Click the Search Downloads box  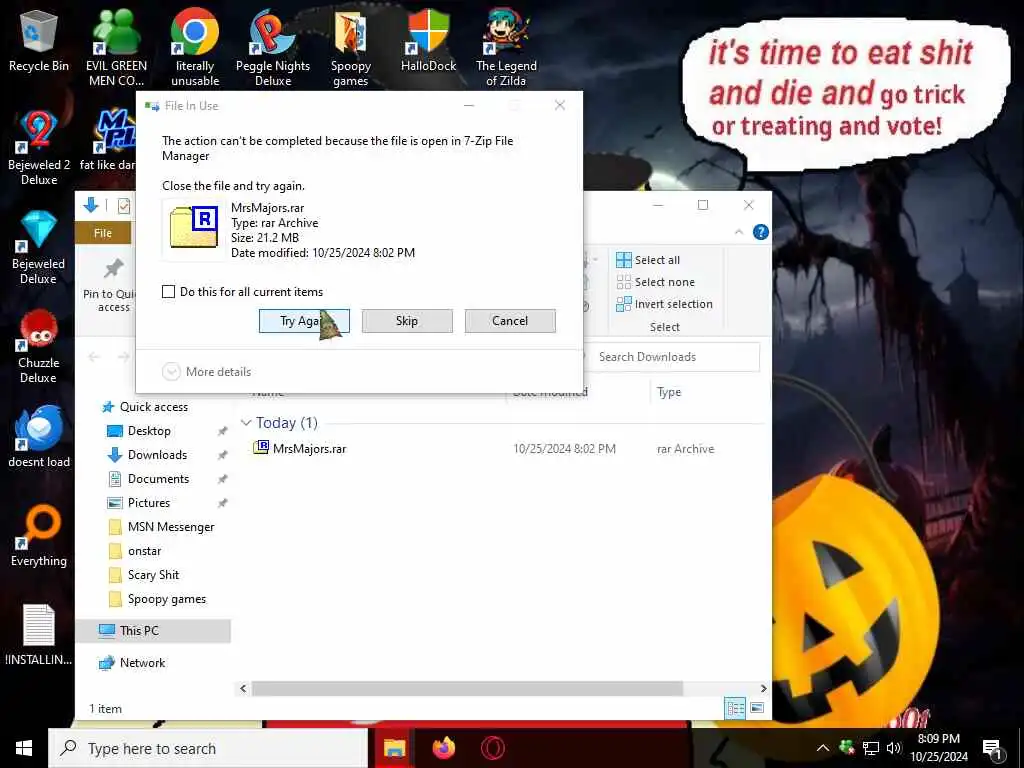(x=673, y=357)
